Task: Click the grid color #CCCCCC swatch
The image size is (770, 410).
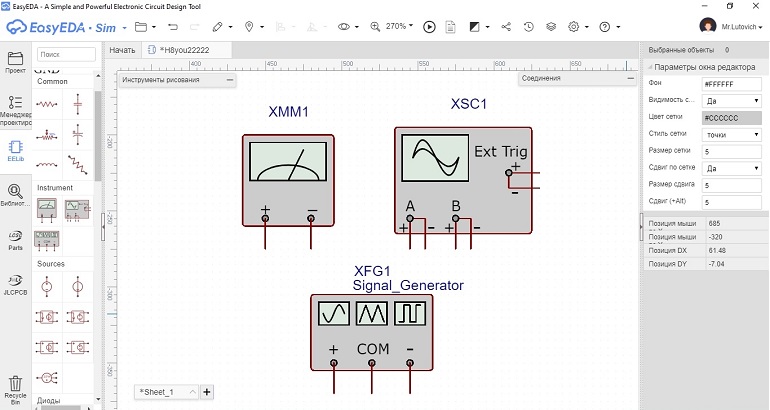Action: [x=732, y=118]
